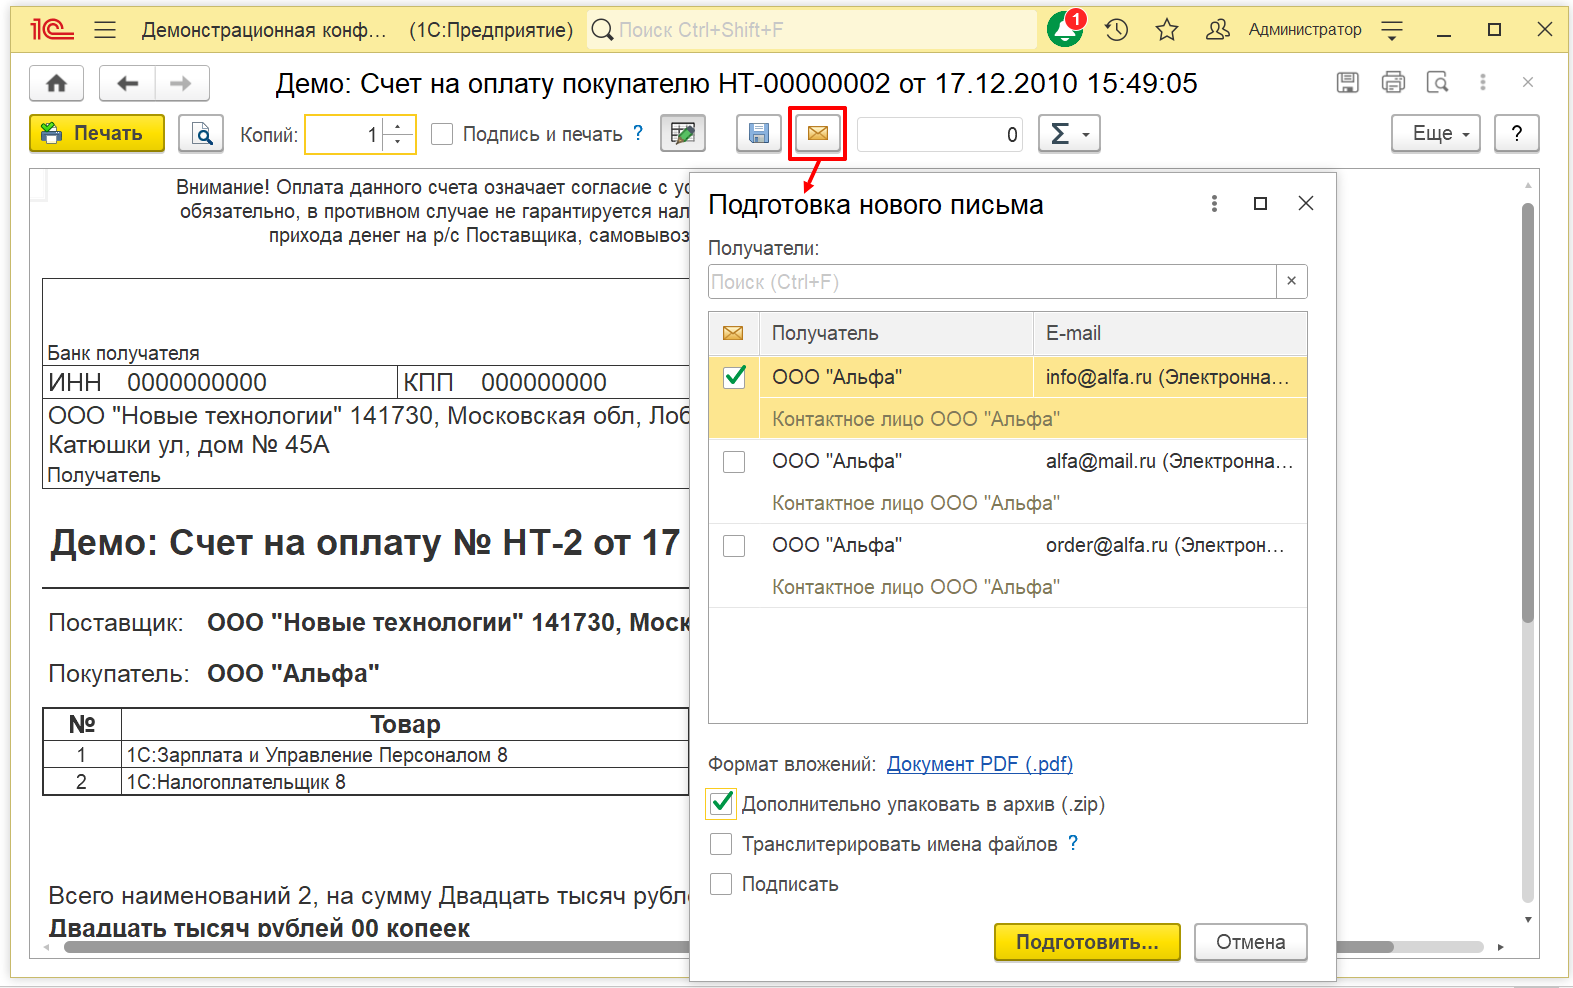
Task: Maximize the Подготовка нового письма dialog
Action: click(1260, 204)
